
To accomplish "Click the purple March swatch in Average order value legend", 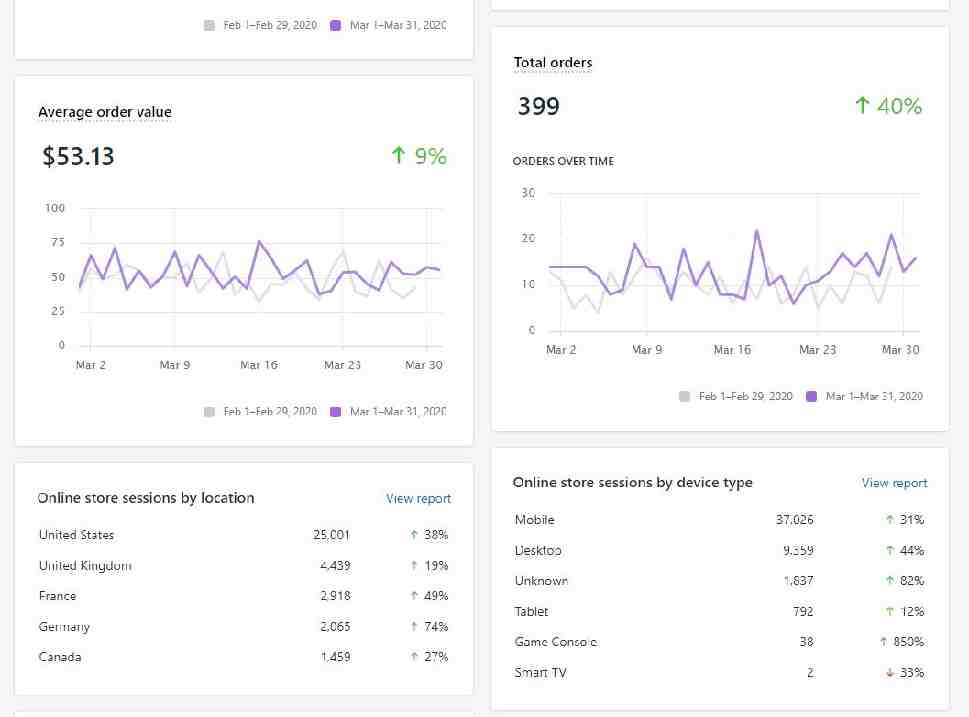I will 336,412.
